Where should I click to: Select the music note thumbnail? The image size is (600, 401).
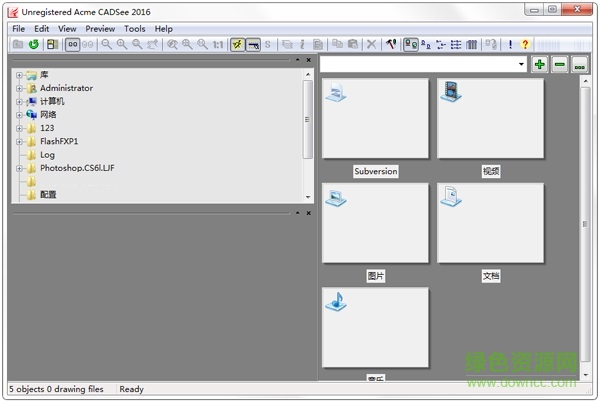point(375,328)
